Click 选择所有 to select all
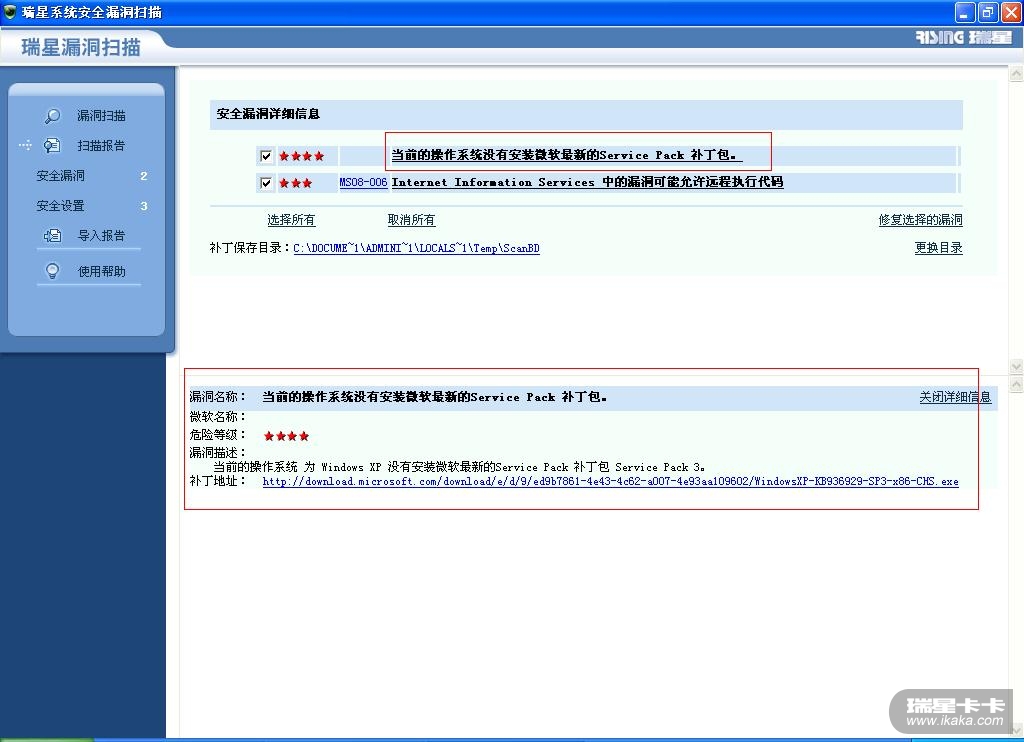The width and height of the screenshot is (1024, 742). (x=291, y=219)
